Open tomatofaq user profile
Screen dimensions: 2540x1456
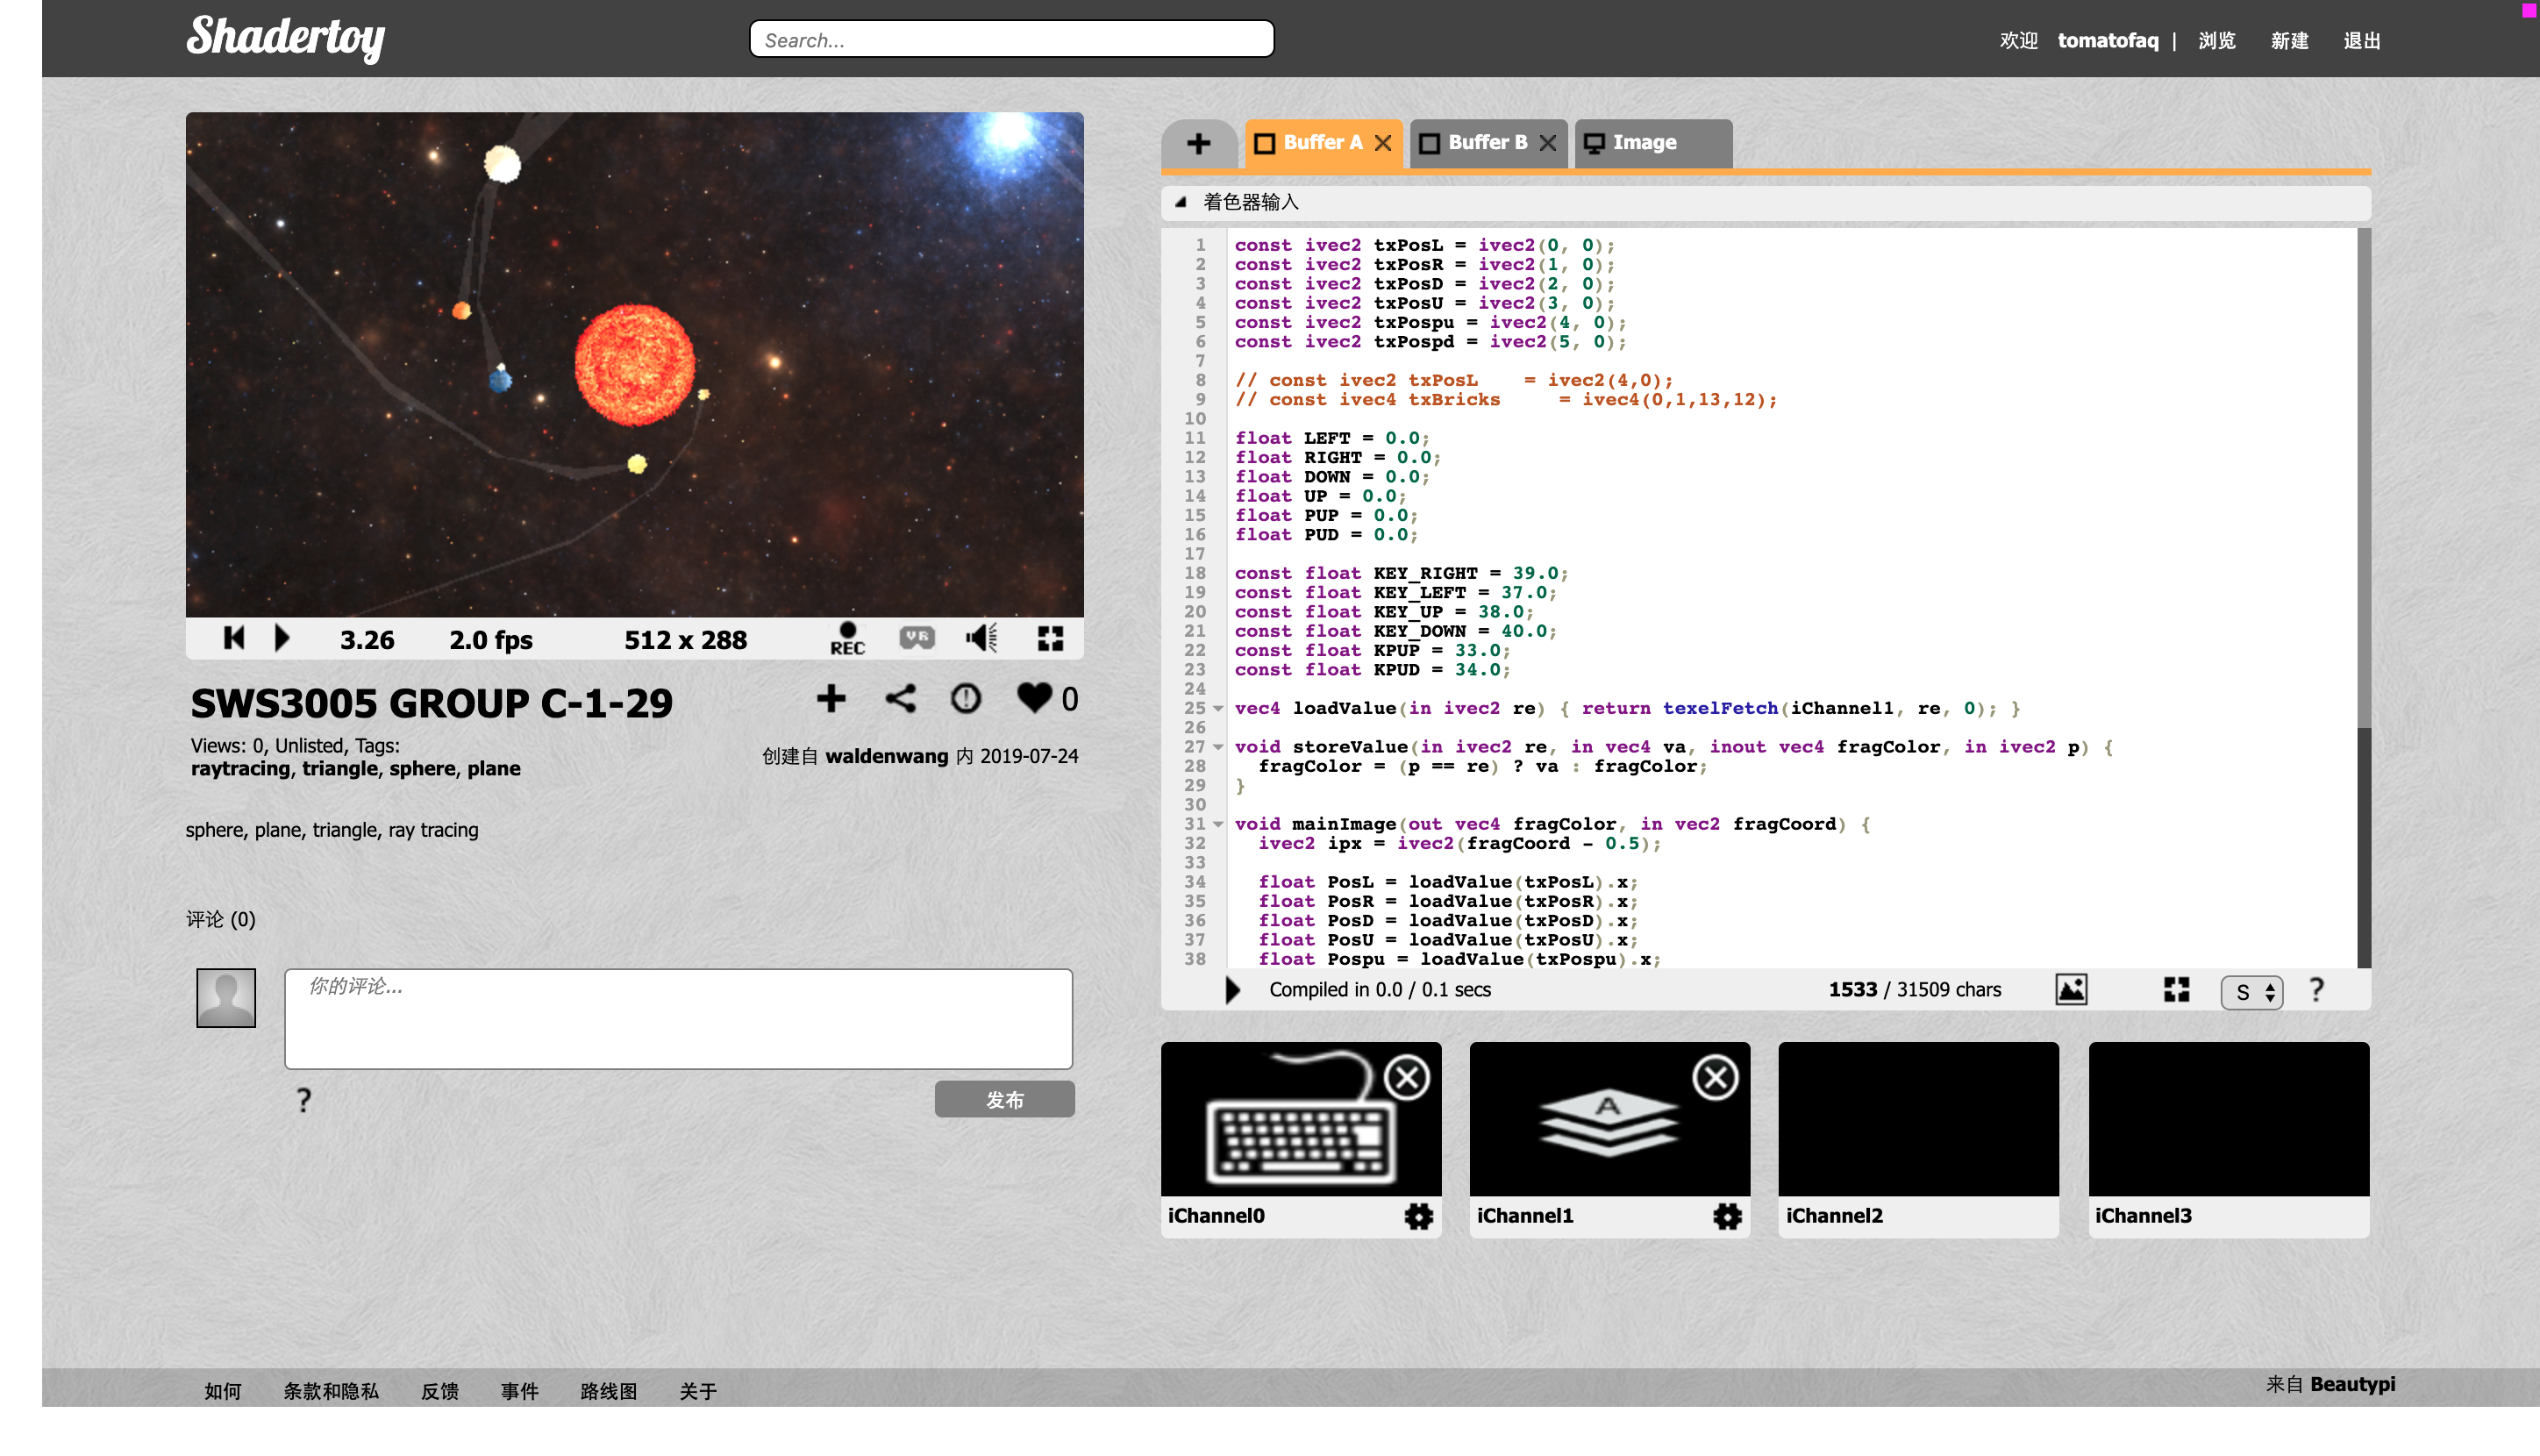[2108, 41]
